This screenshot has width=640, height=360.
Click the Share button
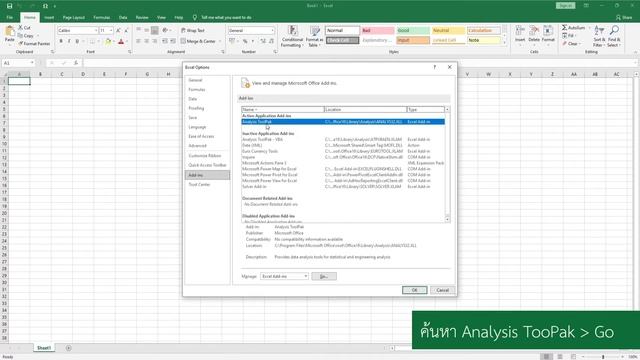tap(624, 18)
